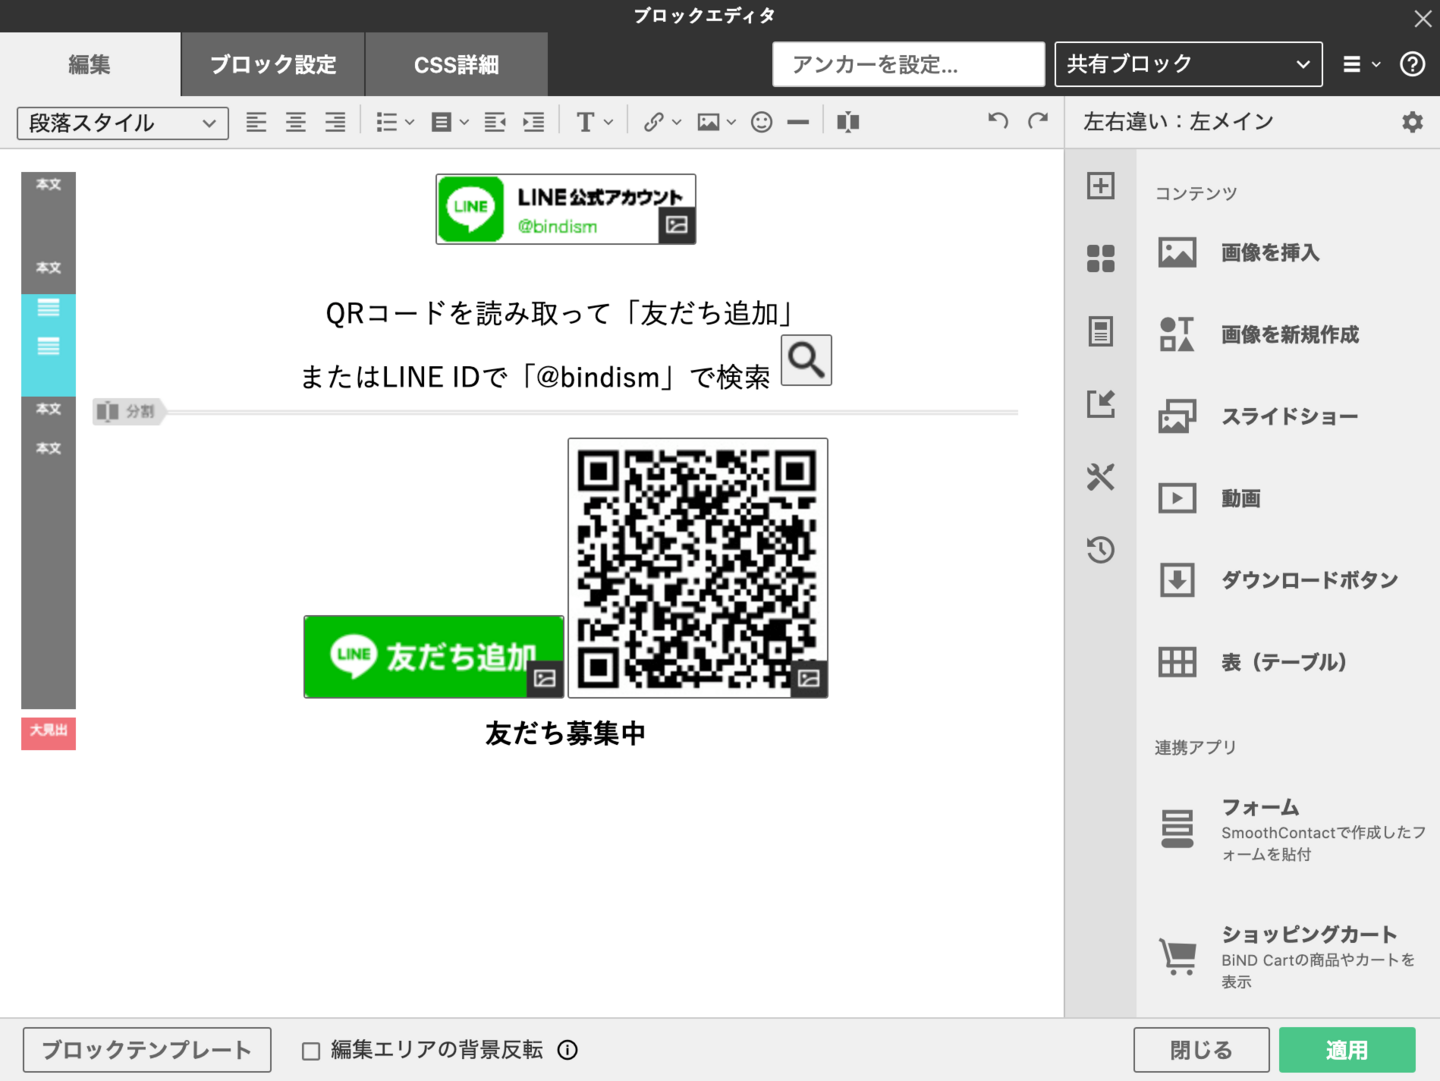
Task: Open the text style T dropdown
Action: pyautogui.click(x=594, y=122)
